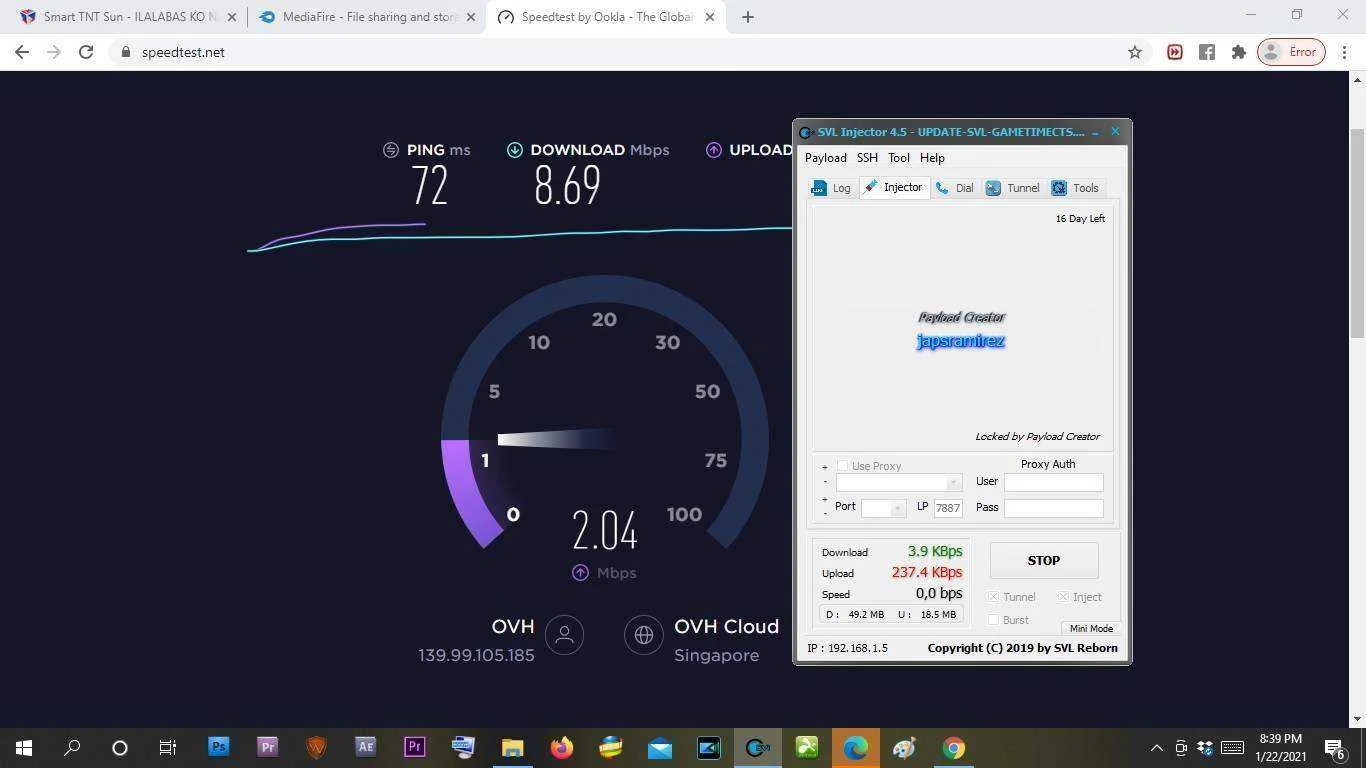Click the STOP button in SVL Injector
Image resolution: width=1366 pixels, height=768 pixels.
click(x=1044, y=560)
